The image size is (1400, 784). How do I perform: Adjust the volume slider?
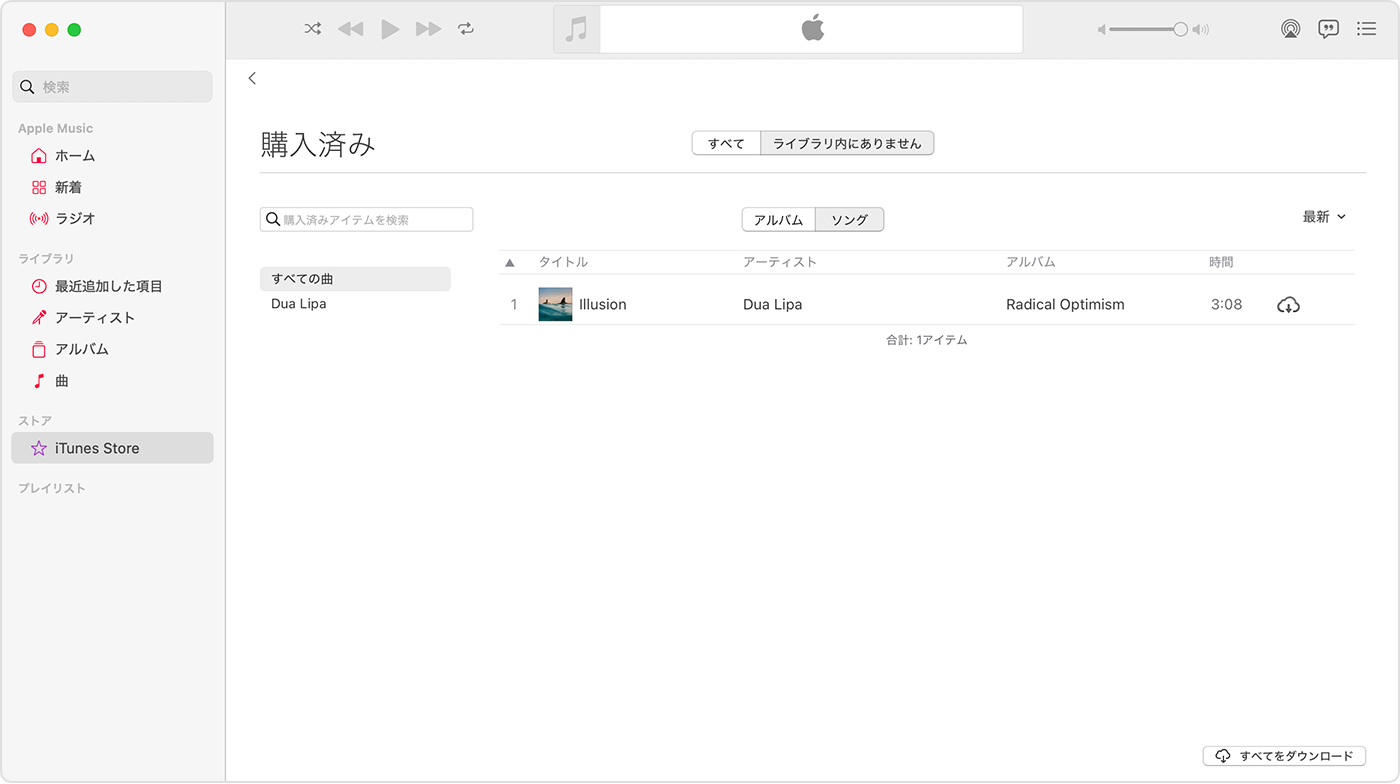coord(1148,30)
